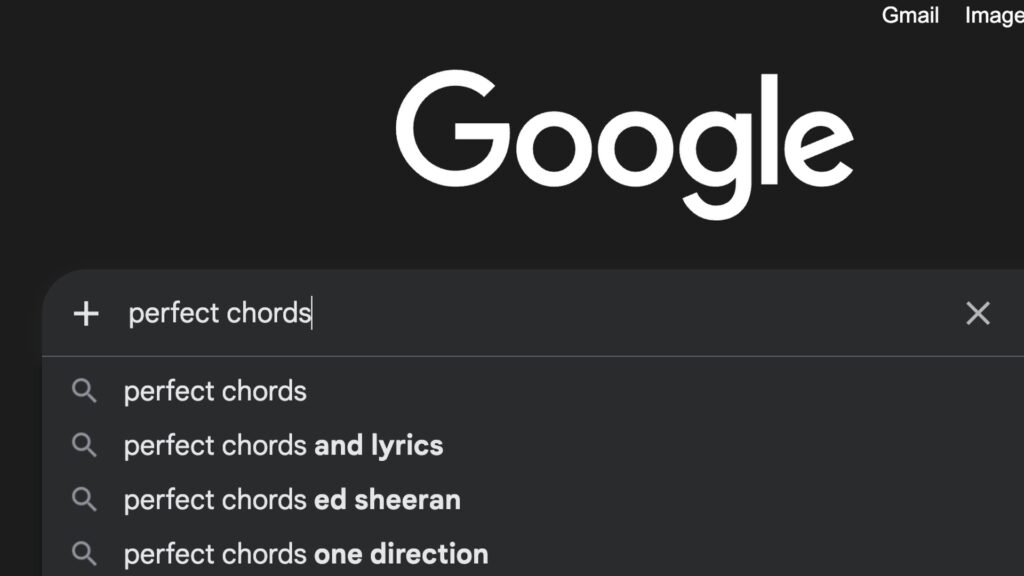Select 'perfect chords one direction' suggestion
Image resolution: width=1024 pixels, height=576 pixels.
[x=306, y=553]
